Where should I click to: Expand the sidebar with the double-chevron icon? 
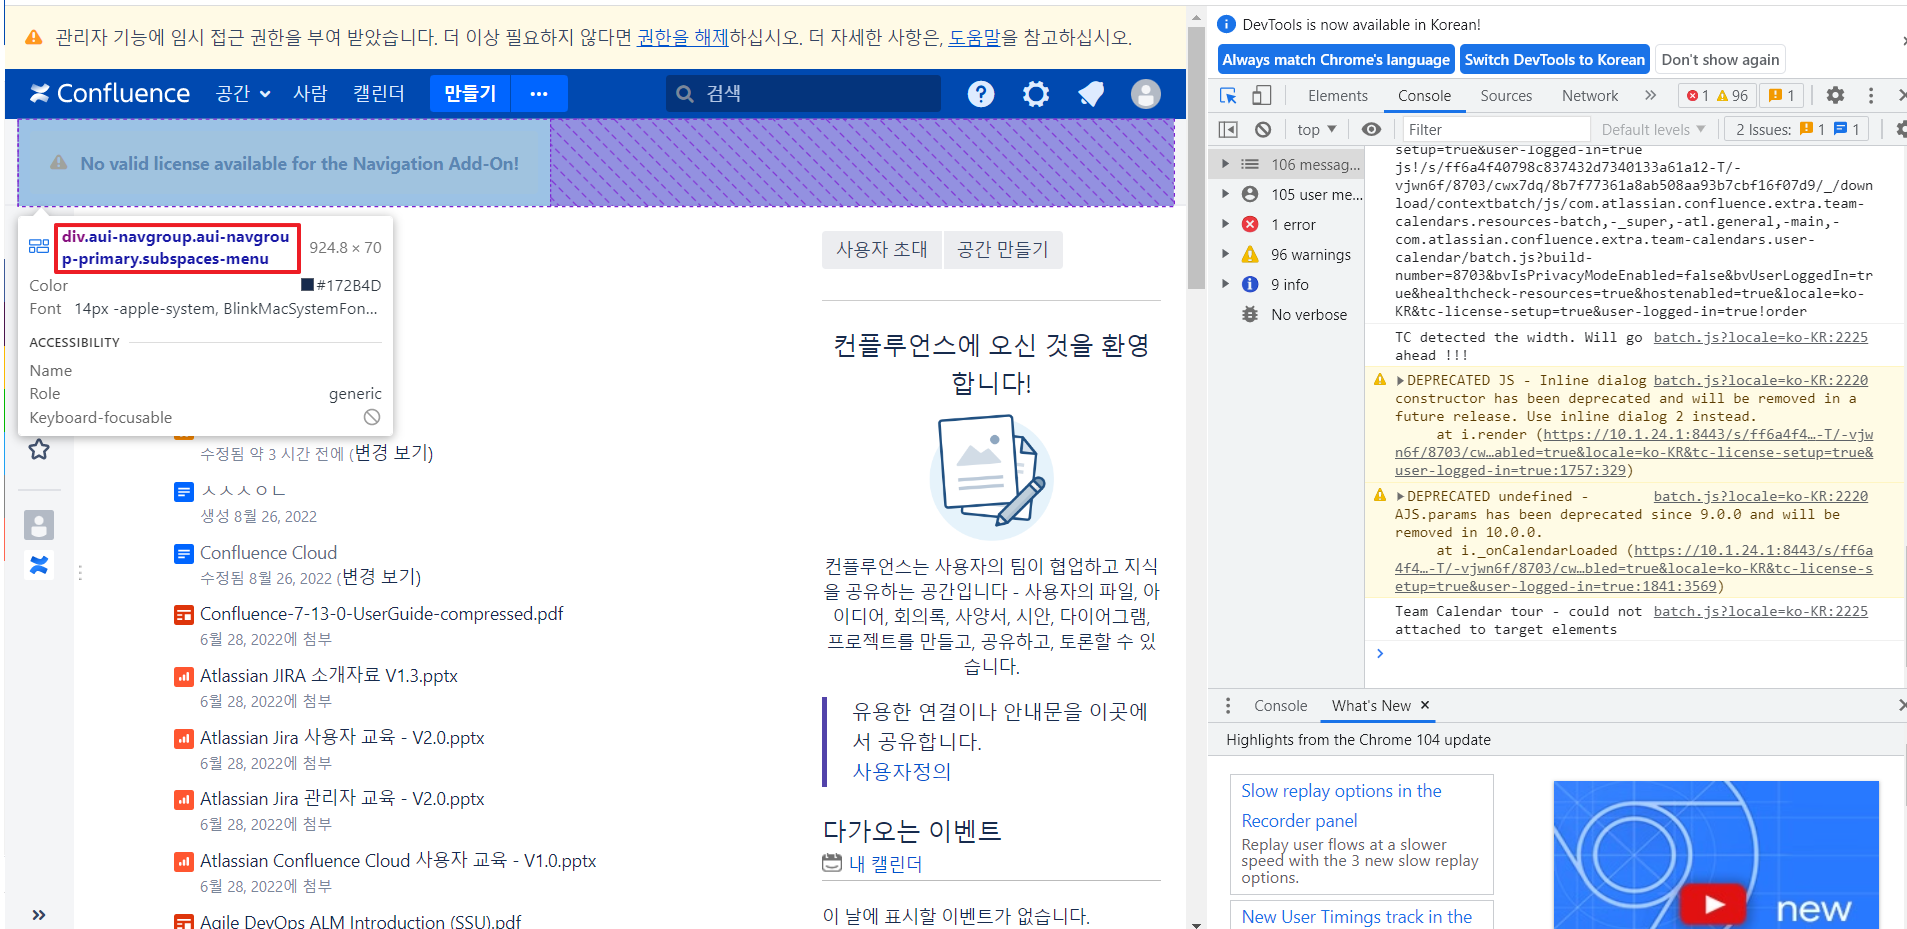tap(39, 915)
